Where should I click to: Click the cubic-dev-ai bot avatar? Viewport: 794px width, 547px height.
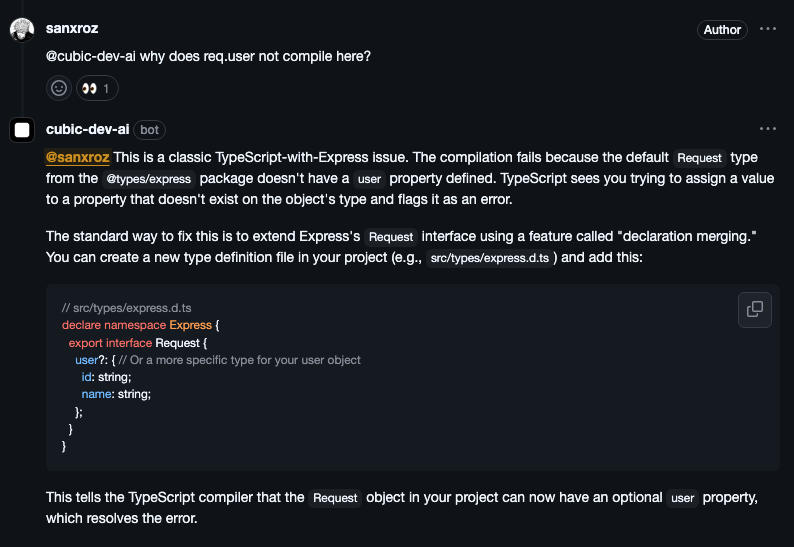pos(22,130)
